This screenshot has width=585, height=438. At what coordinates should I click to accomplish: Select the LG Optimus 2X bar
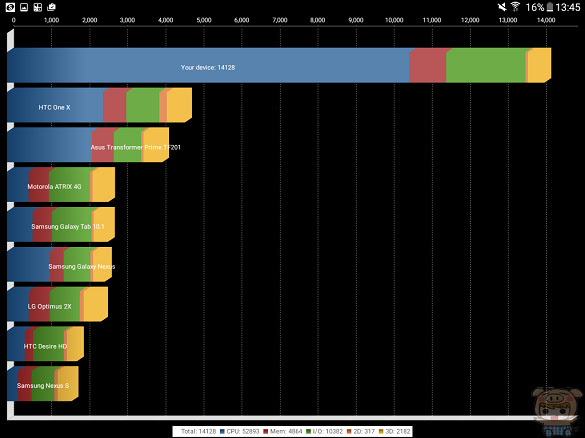point(57,304)
